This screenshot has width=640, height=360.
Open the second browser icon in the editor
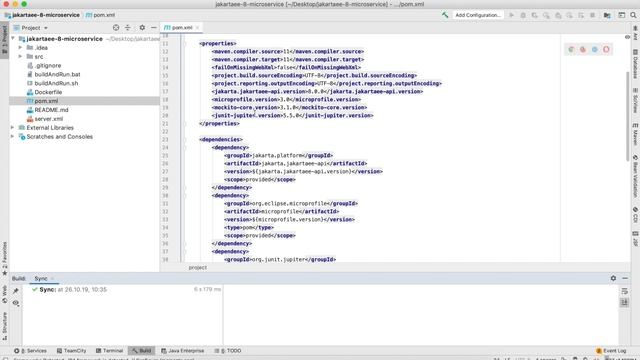pos(583,49)
